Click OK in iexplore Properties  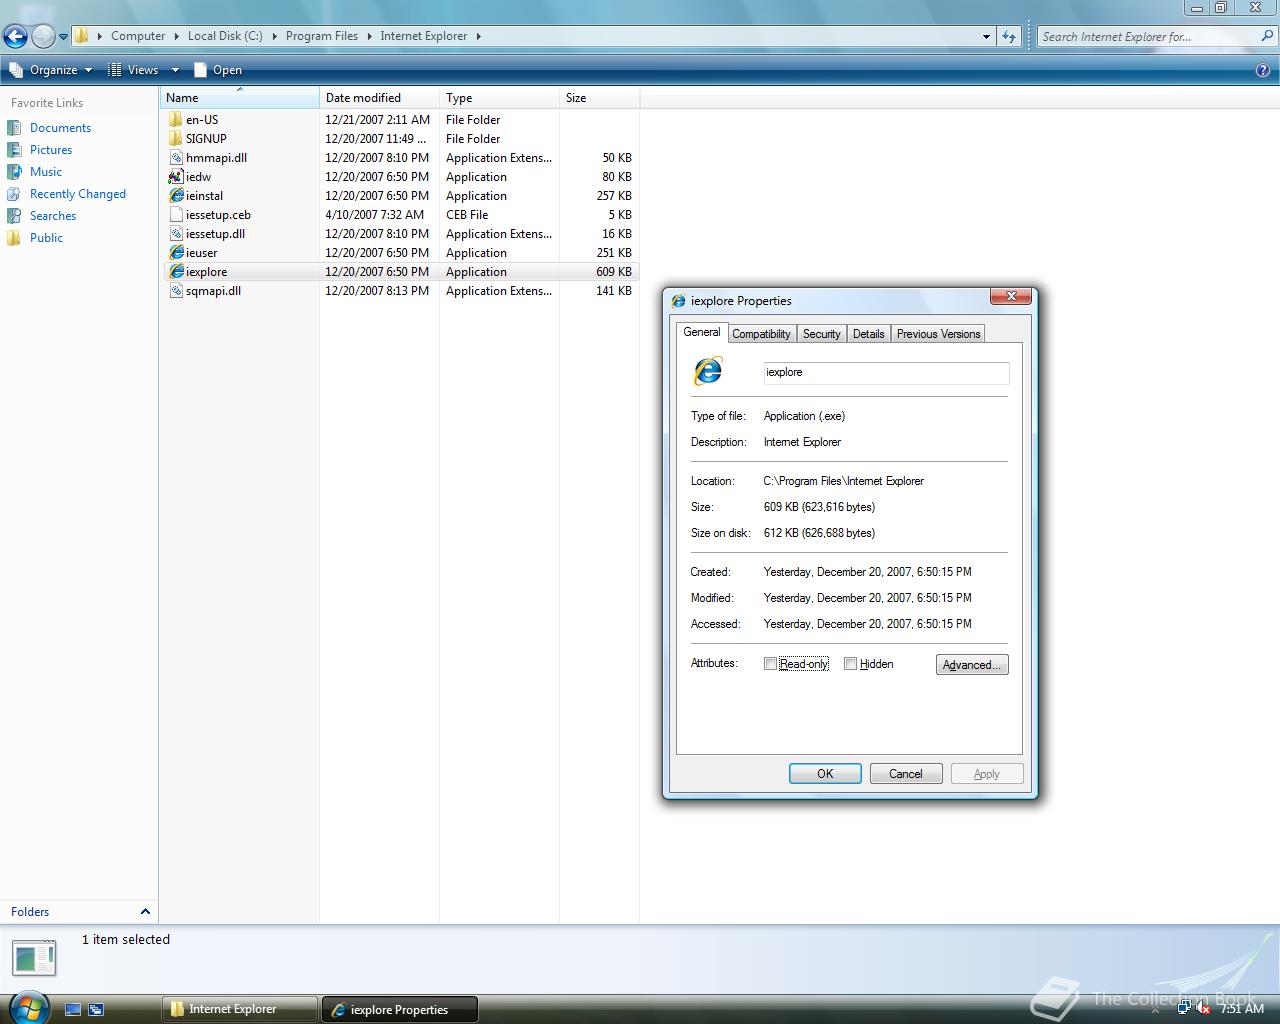pyautogui.click(x=825, y=774)
